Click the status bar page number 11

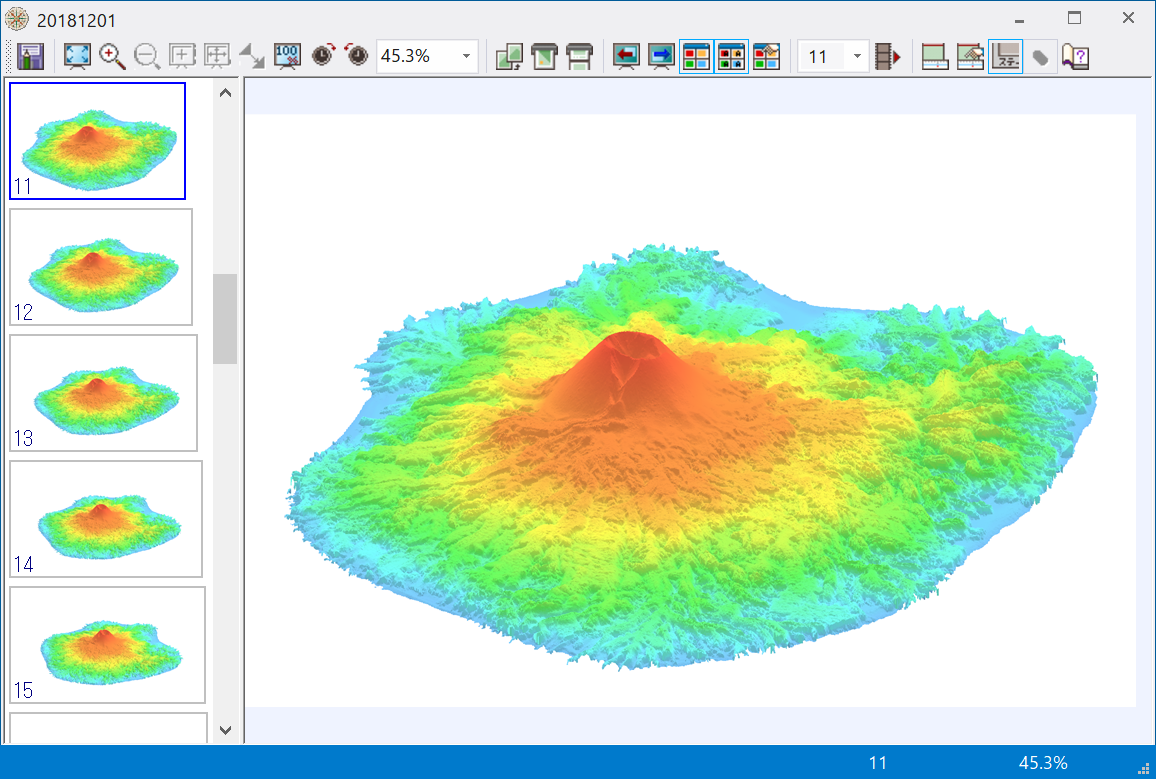(x=877, y=763)
